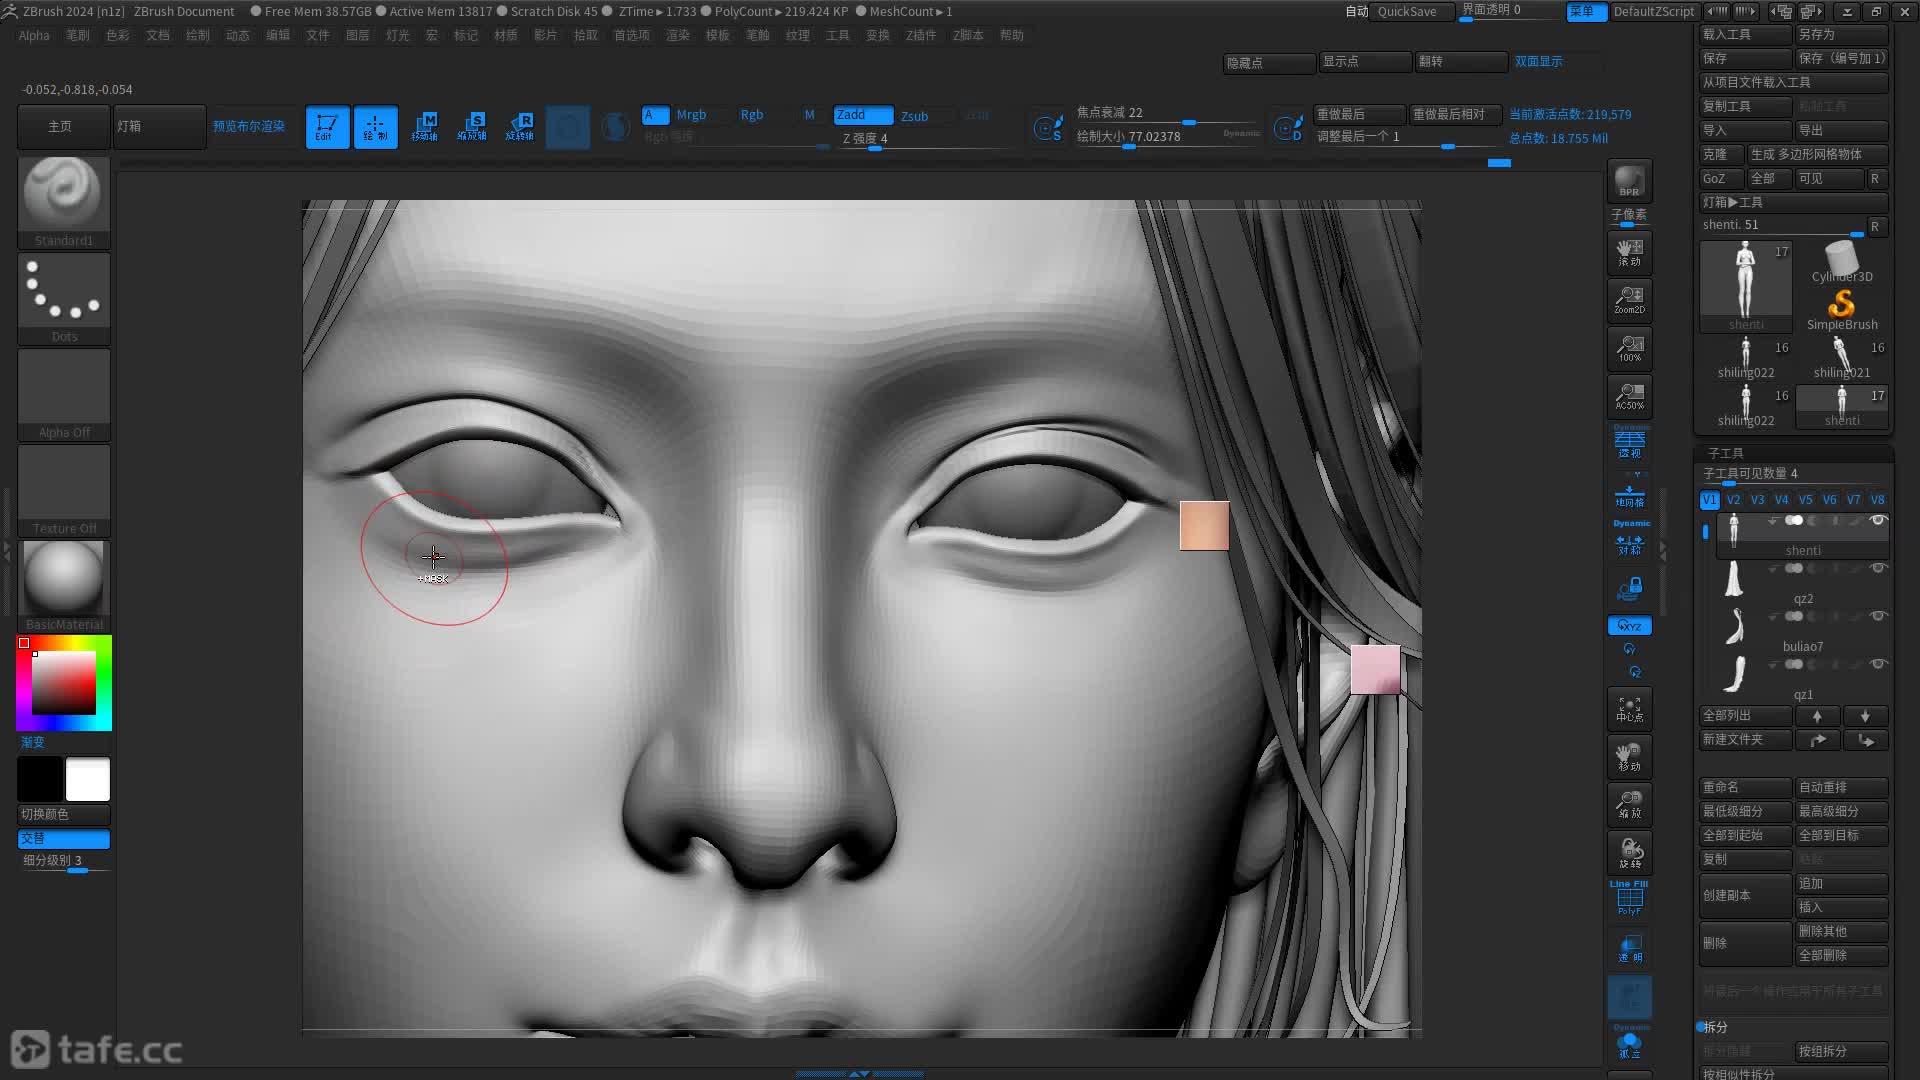1920x1080 pixels.
Task: Open the DefaultZScript button
Action: click(x=1654, y=11)
